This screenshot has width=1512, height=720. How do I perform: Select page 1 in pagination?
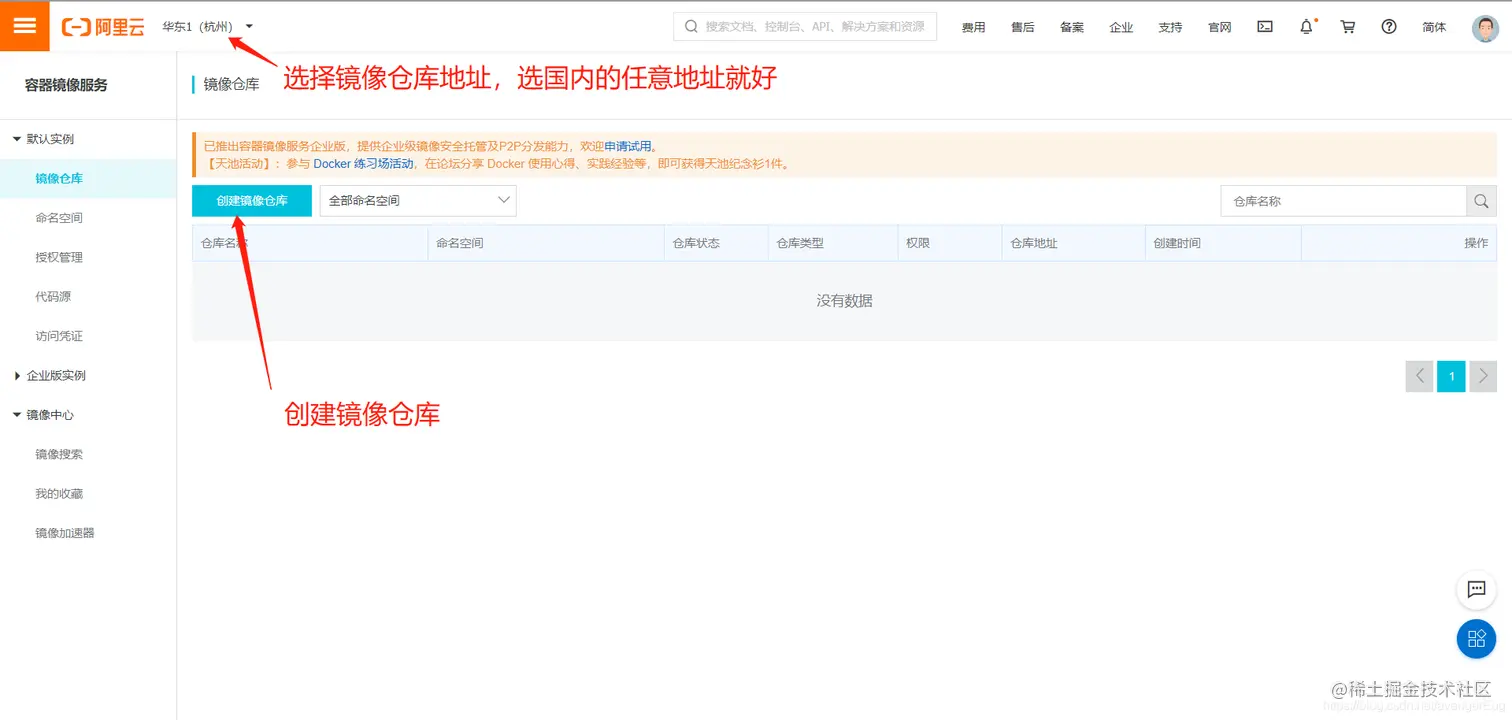(1451, 376)
